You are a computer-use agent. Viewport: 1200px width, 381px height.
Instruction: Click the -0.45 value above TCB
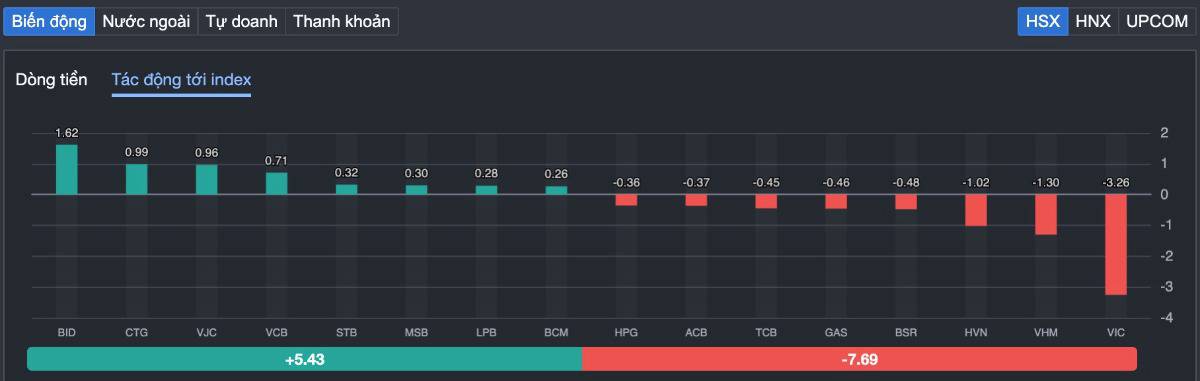[x=766, y=182]
